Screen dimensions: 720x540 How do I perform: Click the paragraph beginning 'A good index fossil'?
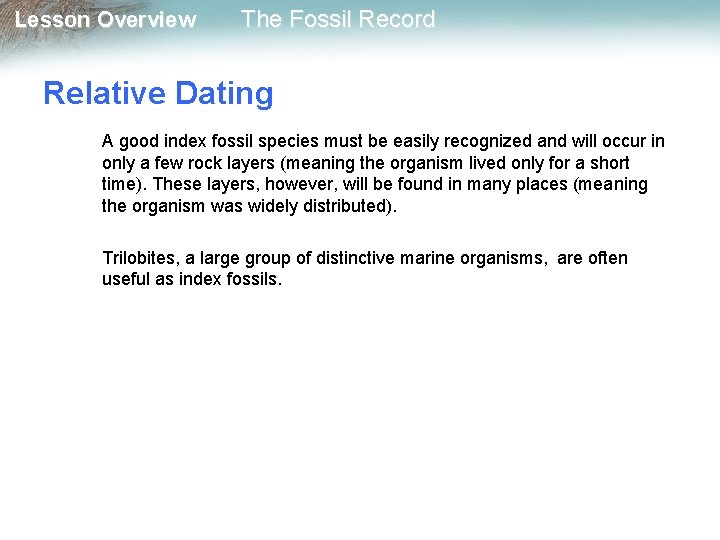(383, 174)
